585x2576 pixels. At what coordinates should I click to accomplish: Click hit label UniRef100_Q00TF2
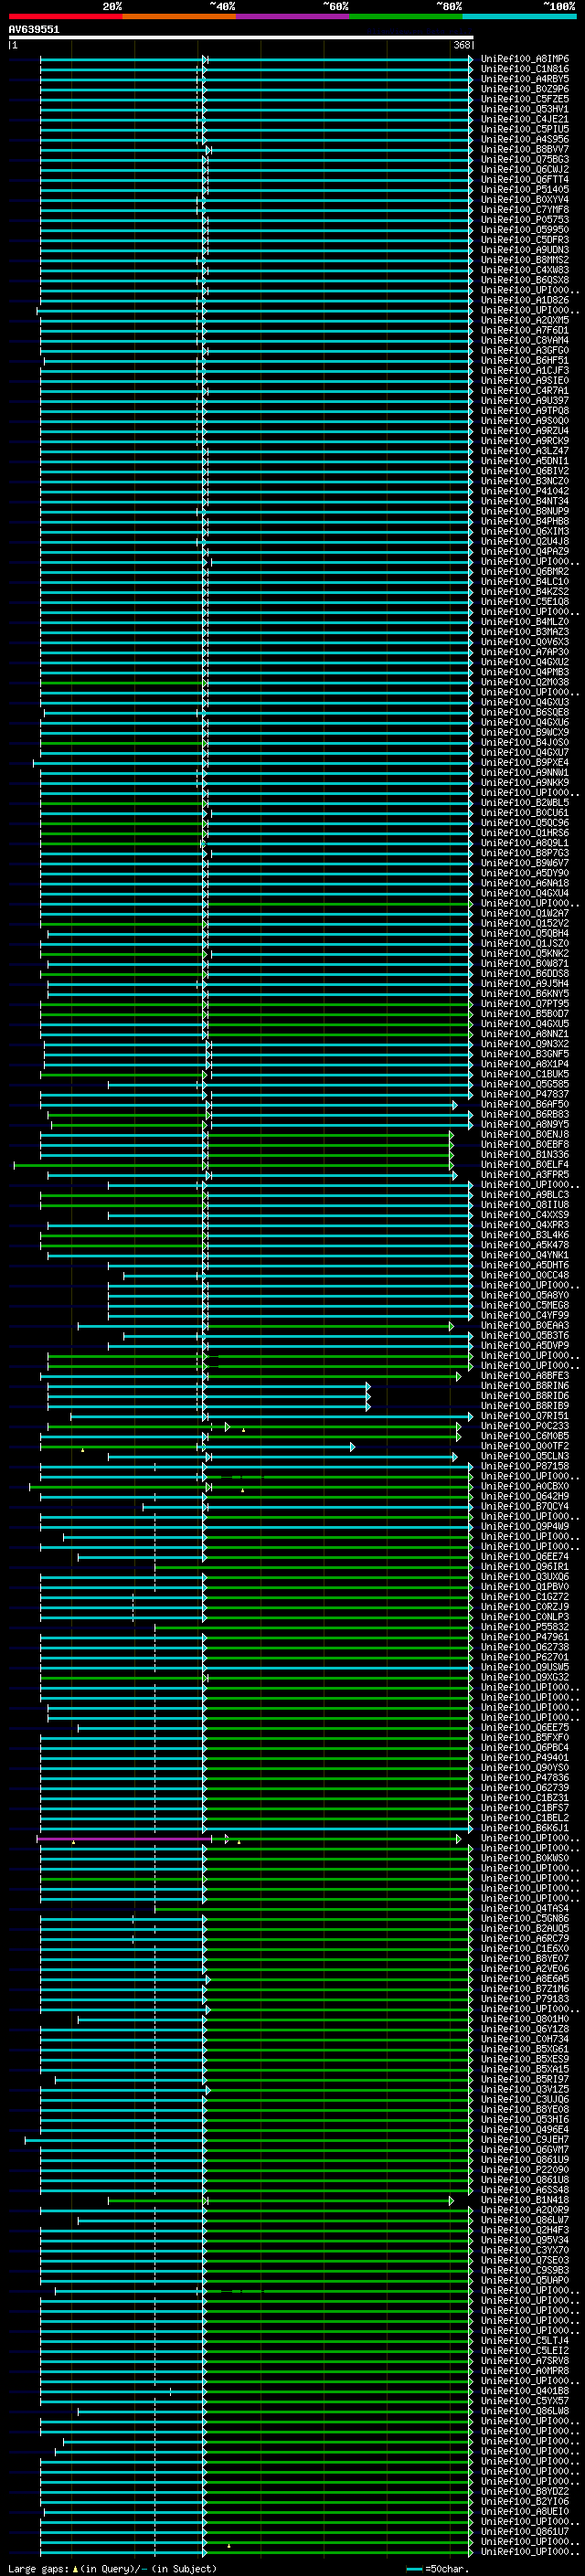tap(525, 1445)
